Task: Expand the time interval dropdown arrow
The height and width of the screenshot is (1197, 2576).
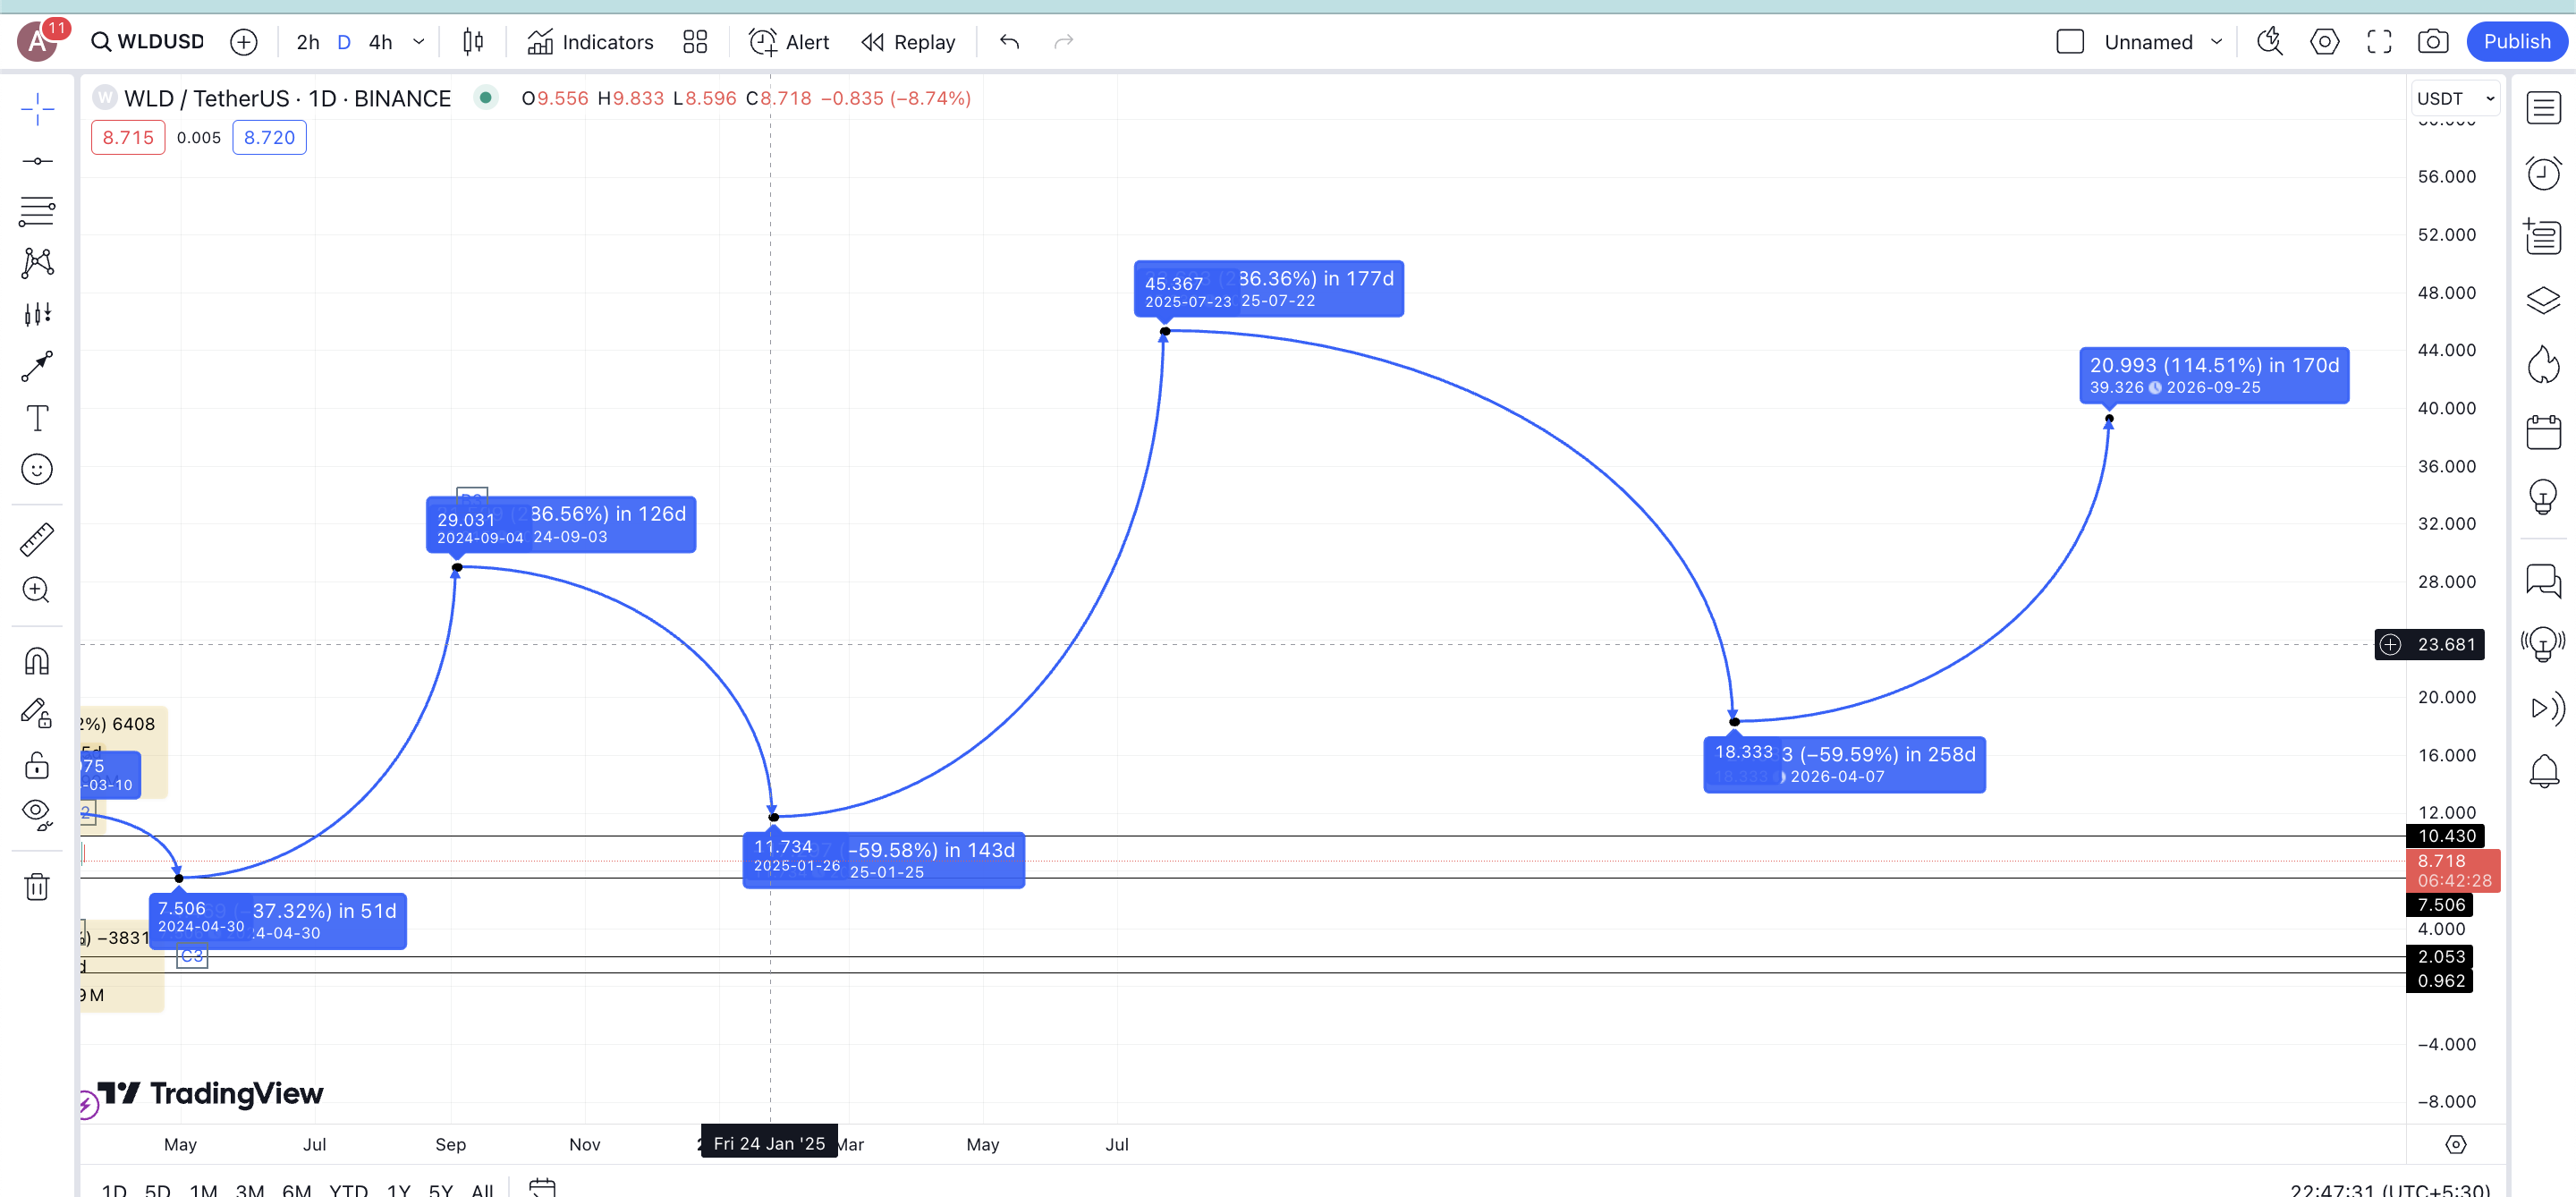Action: coord(419,42)
